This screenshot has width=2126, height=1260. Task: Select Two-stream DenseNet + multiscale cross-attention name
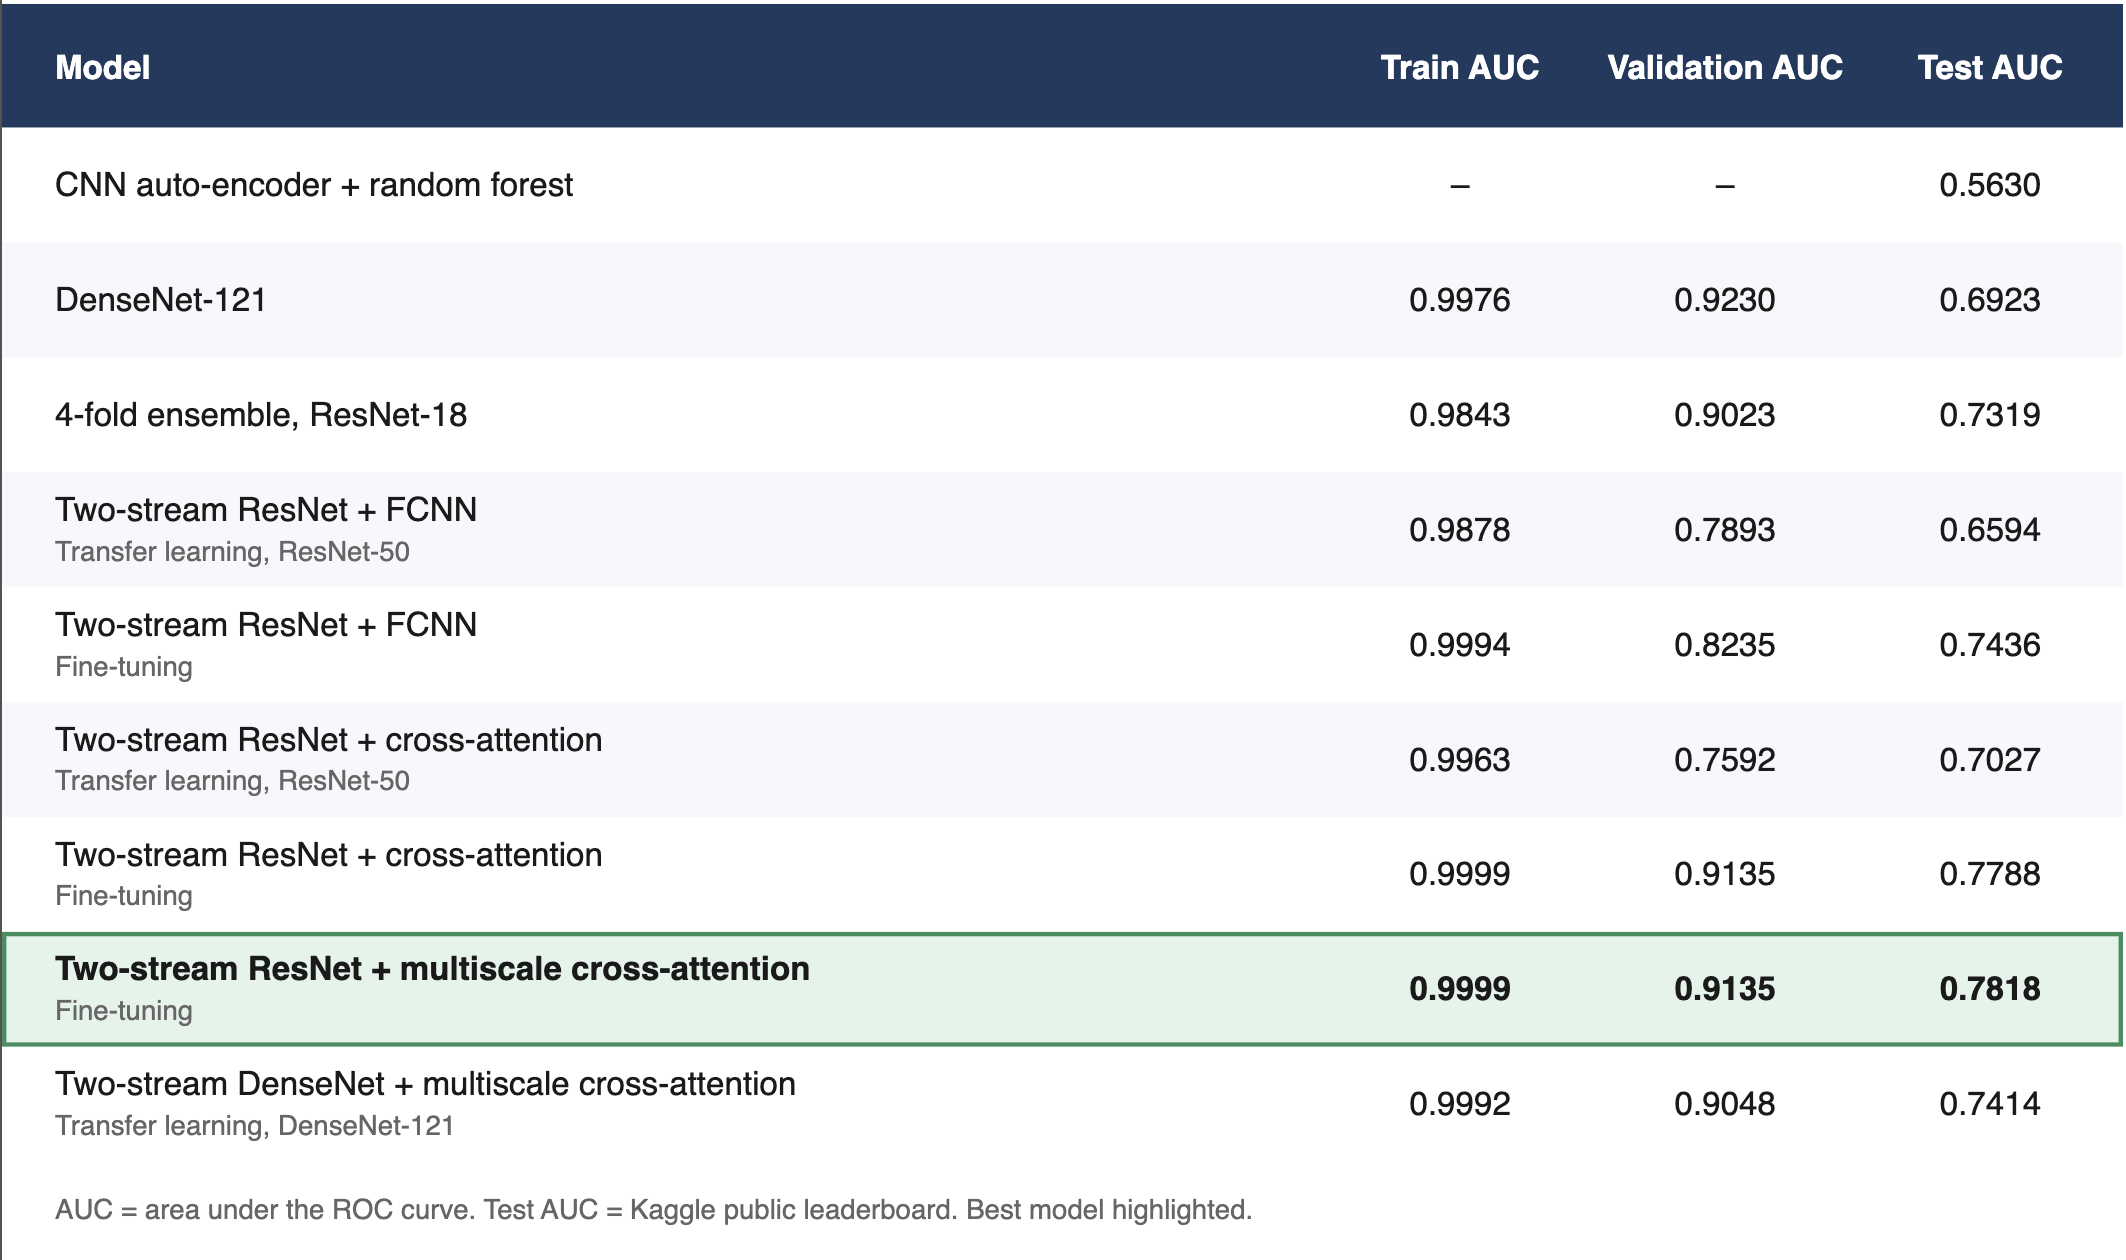tap(425, 1084)
